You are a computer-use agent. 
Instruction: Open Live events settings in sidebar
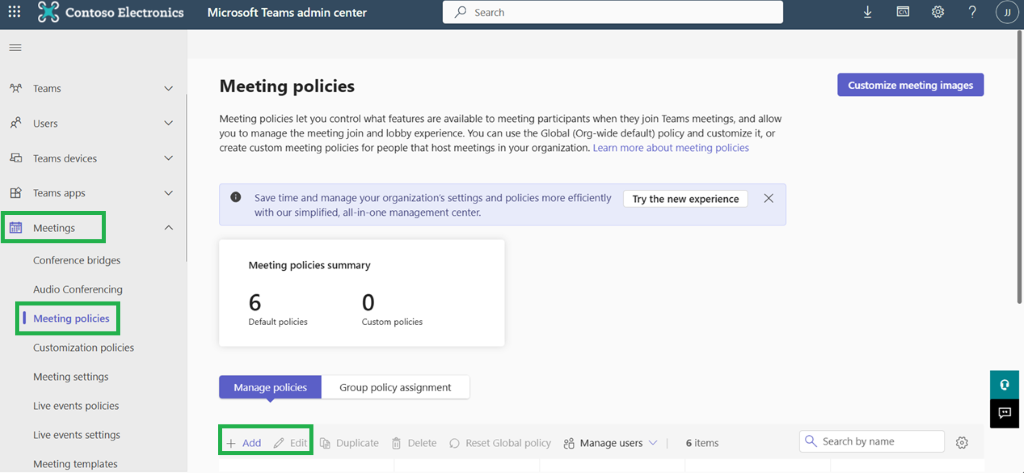[x=76, y=434]
